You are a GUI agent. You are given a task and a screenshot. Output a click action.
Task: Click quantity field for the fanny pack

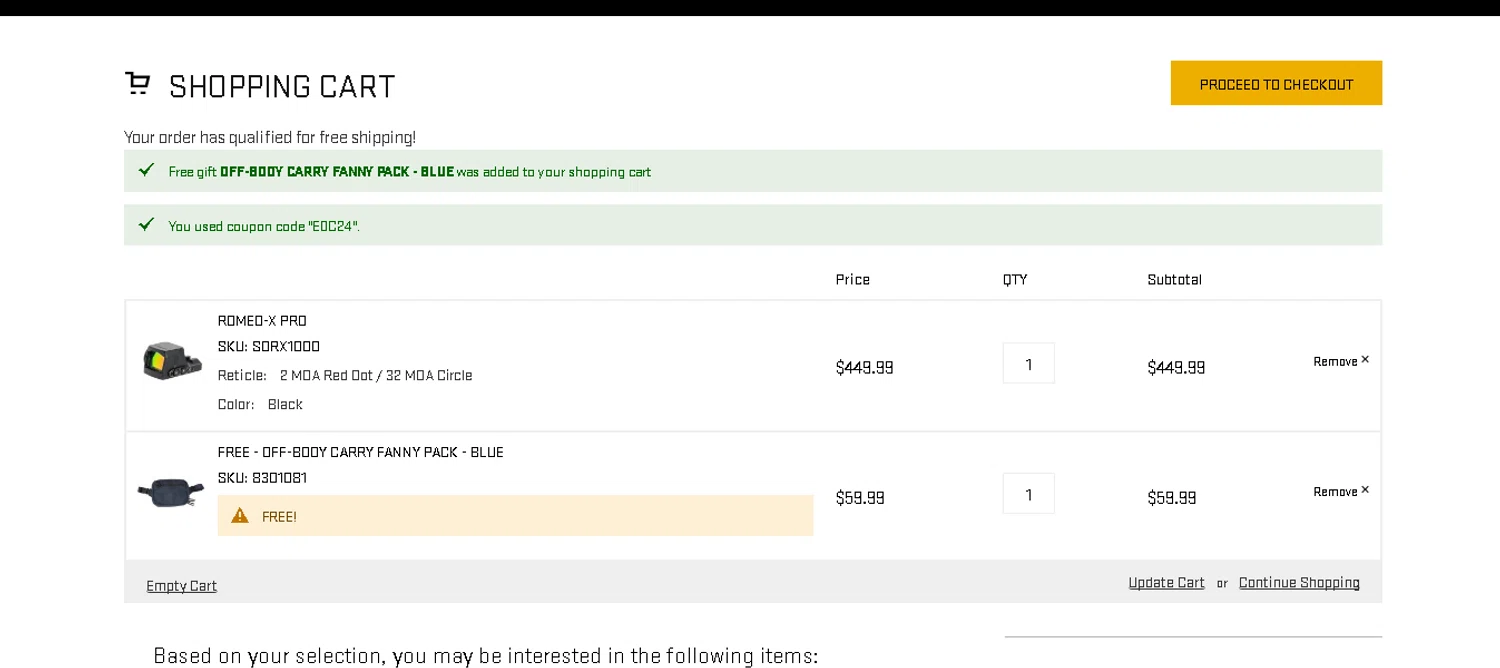(1028, 494)
